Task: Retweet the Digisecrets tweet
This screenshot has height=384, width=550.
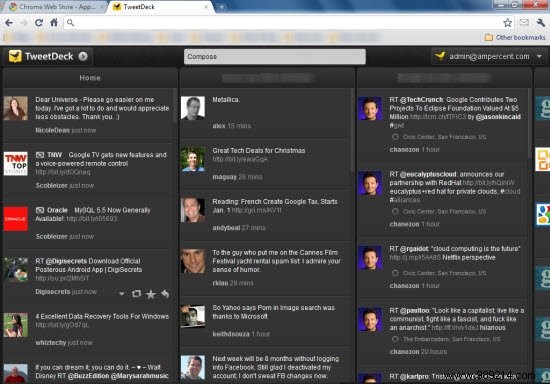Action: pos(136,294)
